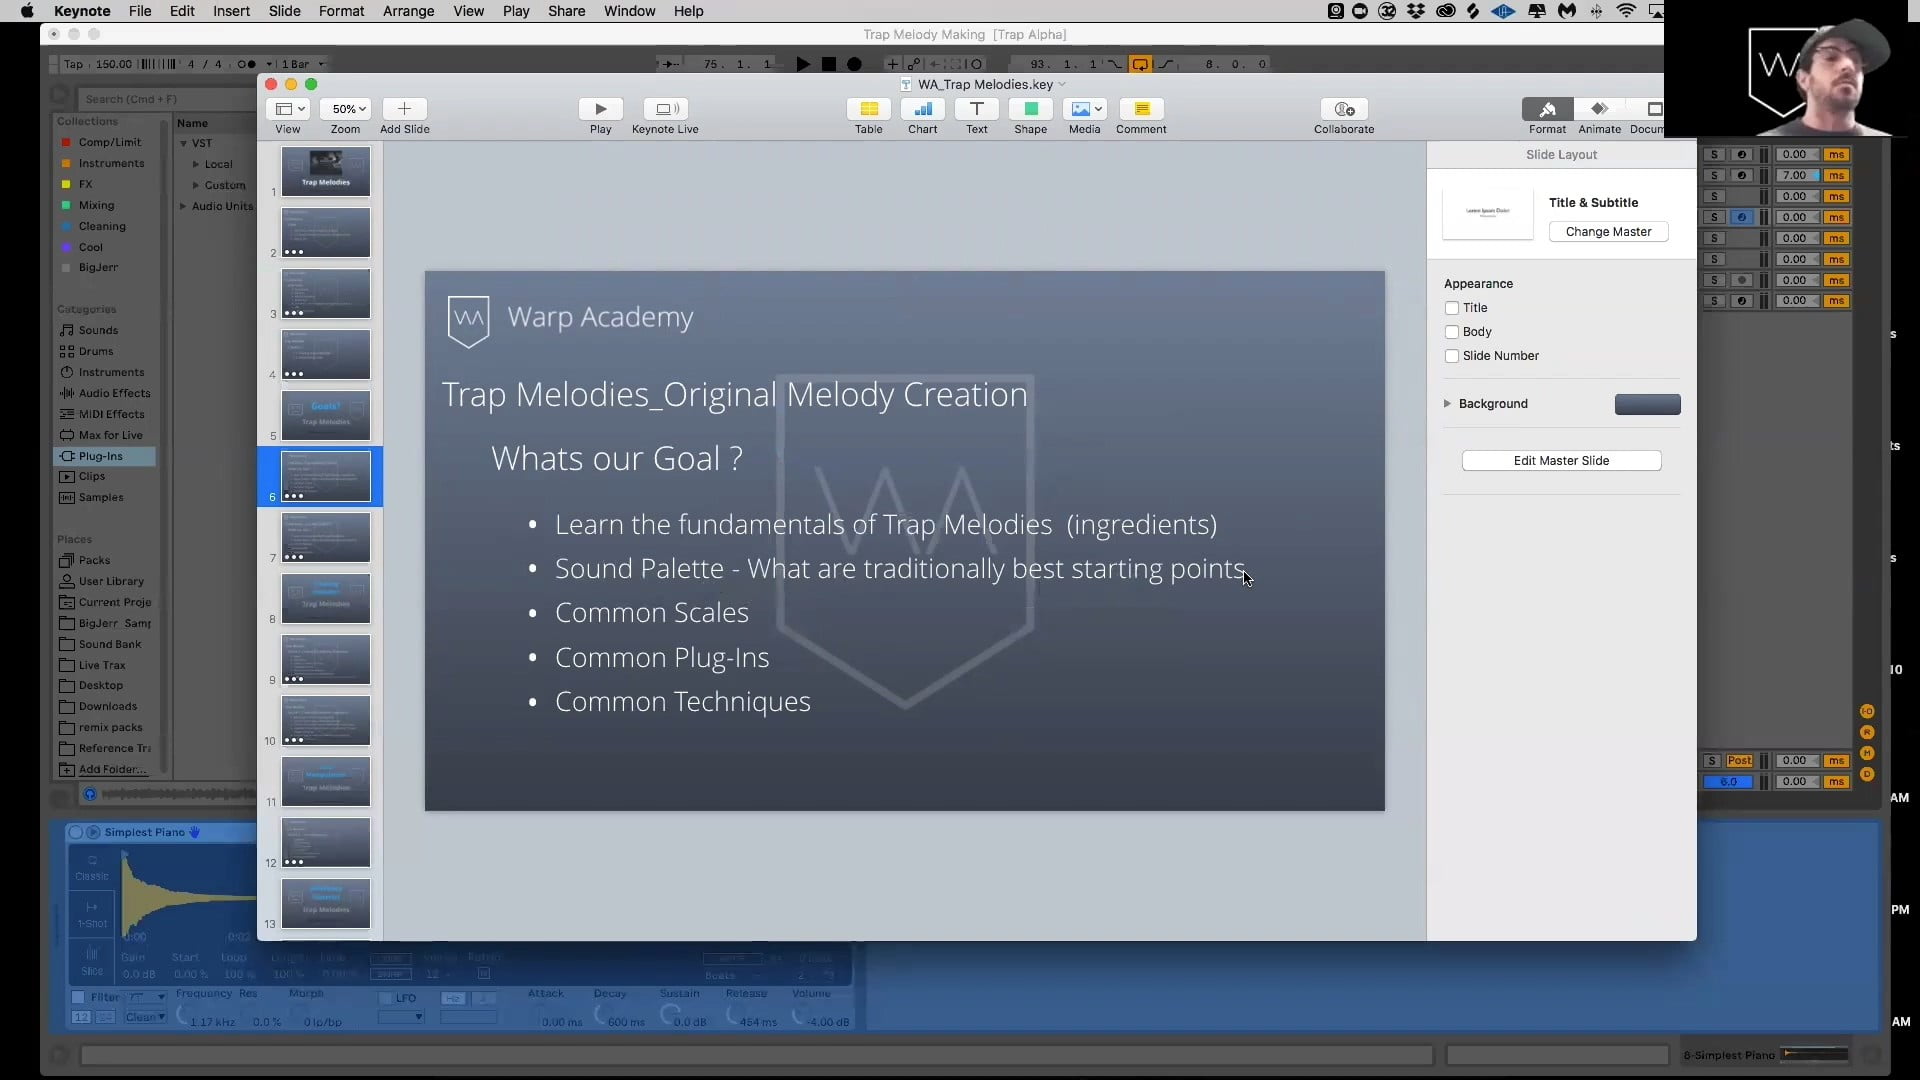This screenshot has width=1920, height=1080.
Task: Collapse the VST tree item
Action: tap(184, 144)
